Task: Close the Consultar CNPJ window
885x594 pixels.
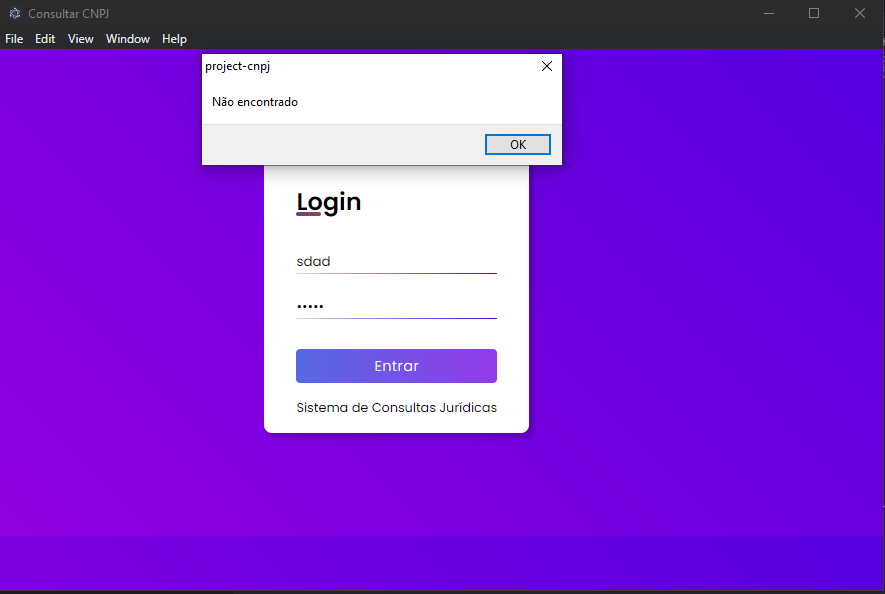Action: (860, 13)
